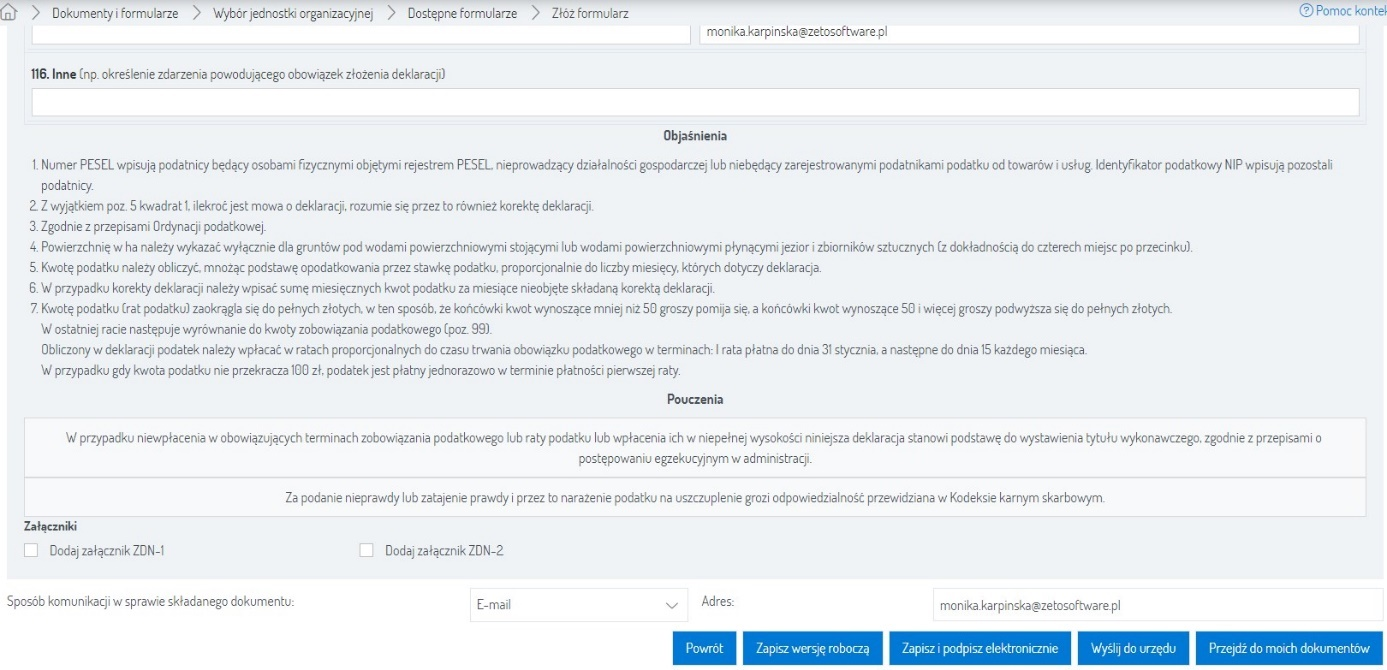The width and height of the screenshot is (1387, 670).
Task: Click the Pomoc kontekstowa question mark icon
Action: point(1305,10)
